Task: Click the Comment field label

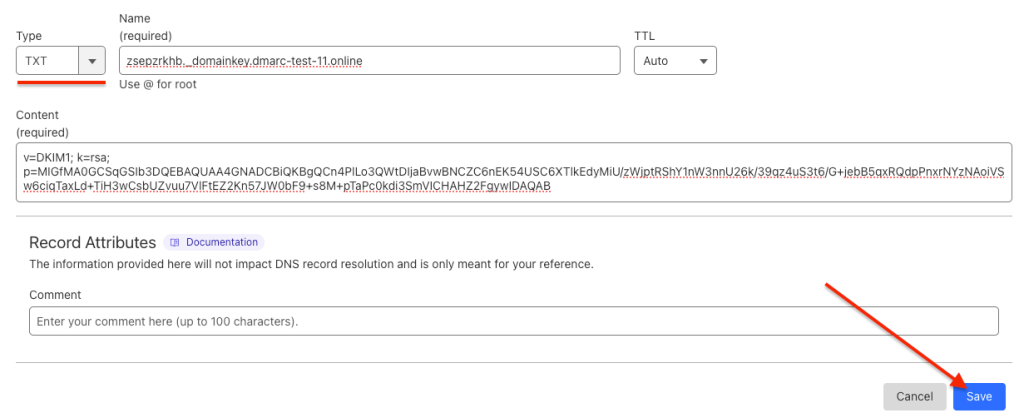Action: tap(55, 295)
